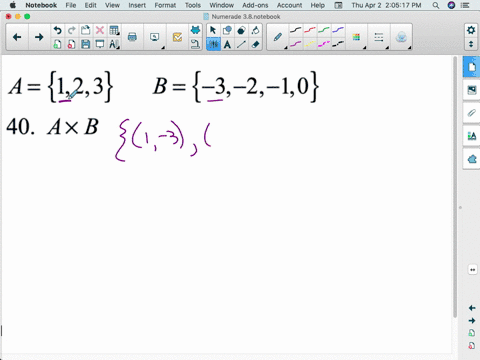Open the Properties sidebar tab
480x360 pixels.
(x=472, y=136)
